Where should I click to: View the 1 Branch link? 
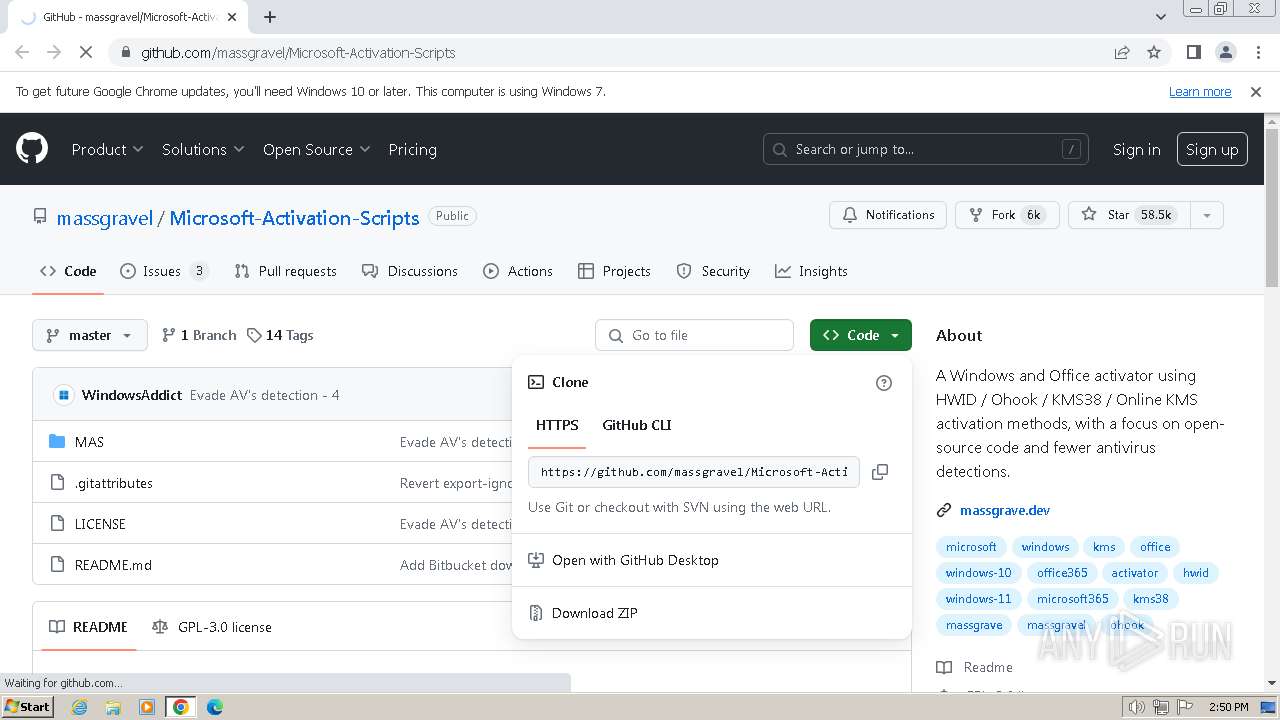click(199, 335)
